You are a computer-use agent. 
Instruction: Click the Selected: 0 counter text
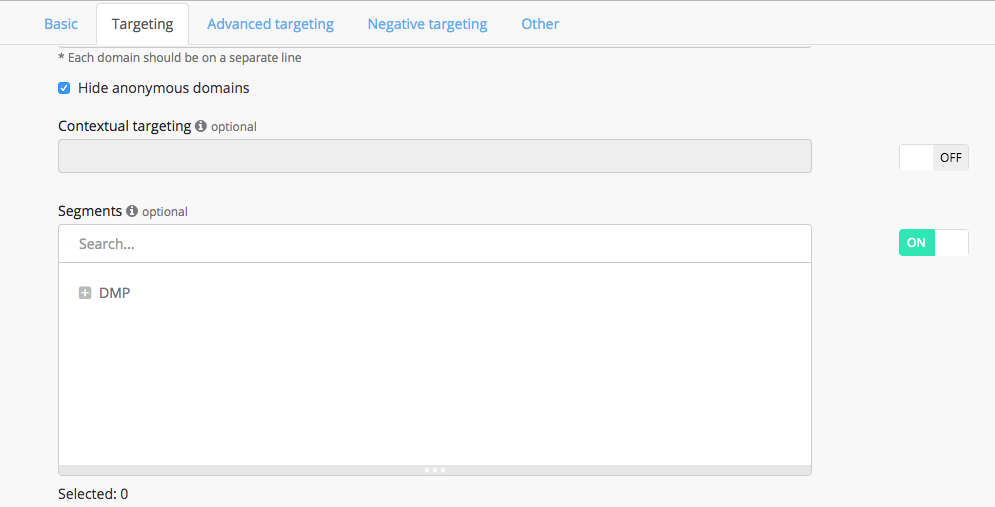pyautogui.click(x=93, y=494)
